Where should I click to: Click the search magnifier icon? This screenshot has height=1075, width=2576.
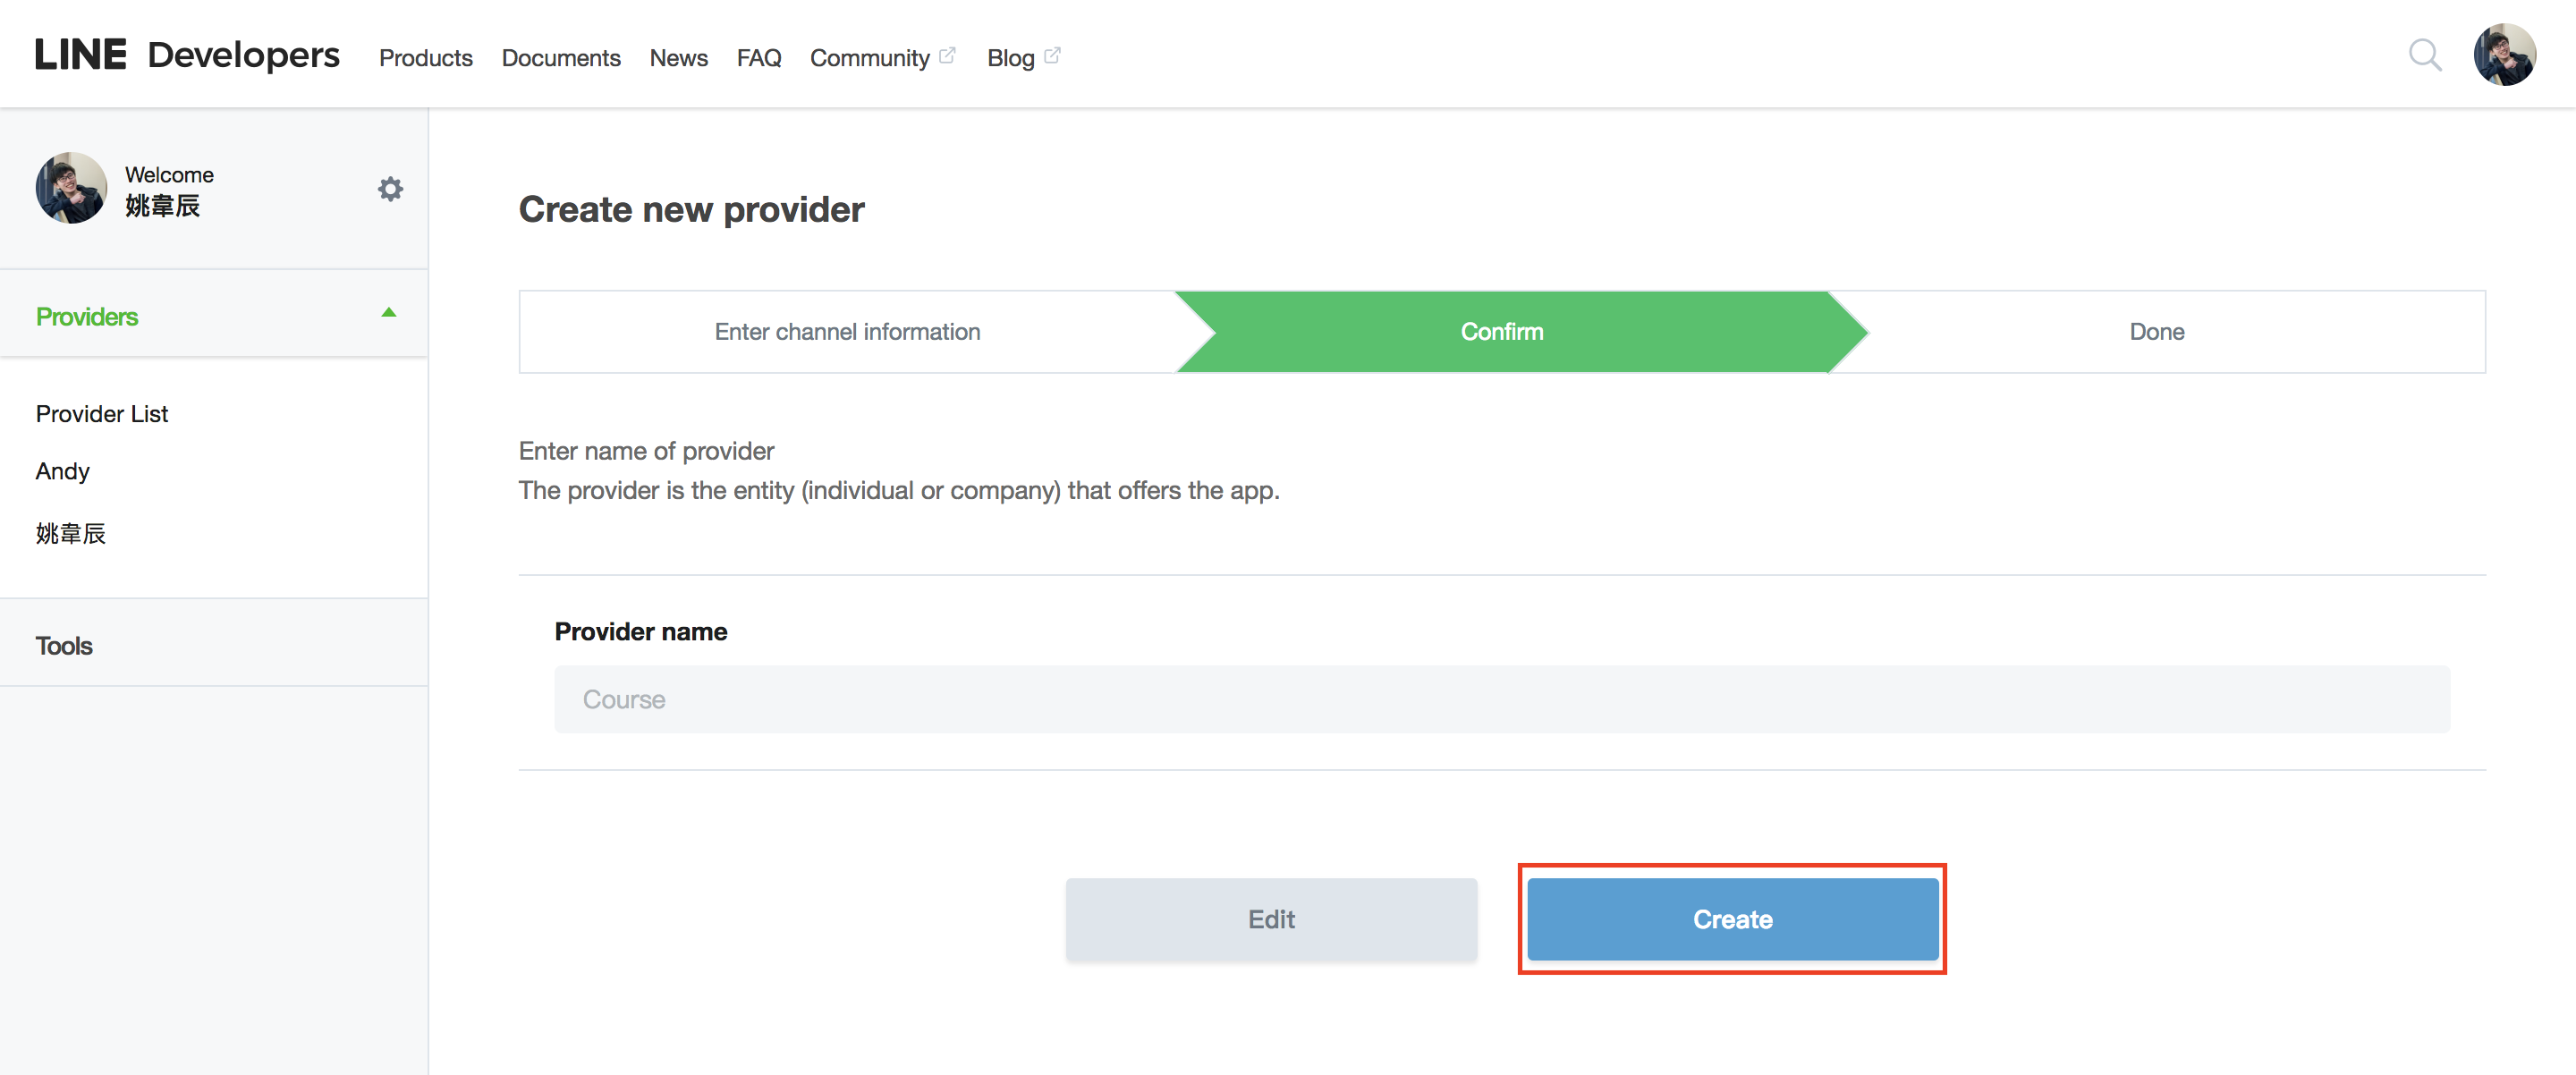2424,55
